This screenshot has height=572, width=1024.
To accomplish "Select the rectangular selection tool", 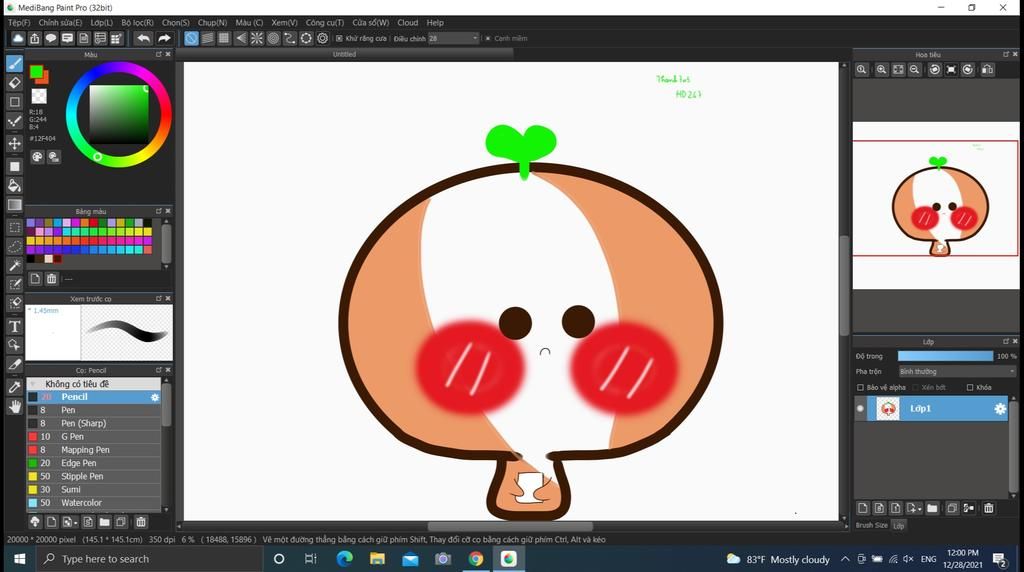I will click(14, 227).
